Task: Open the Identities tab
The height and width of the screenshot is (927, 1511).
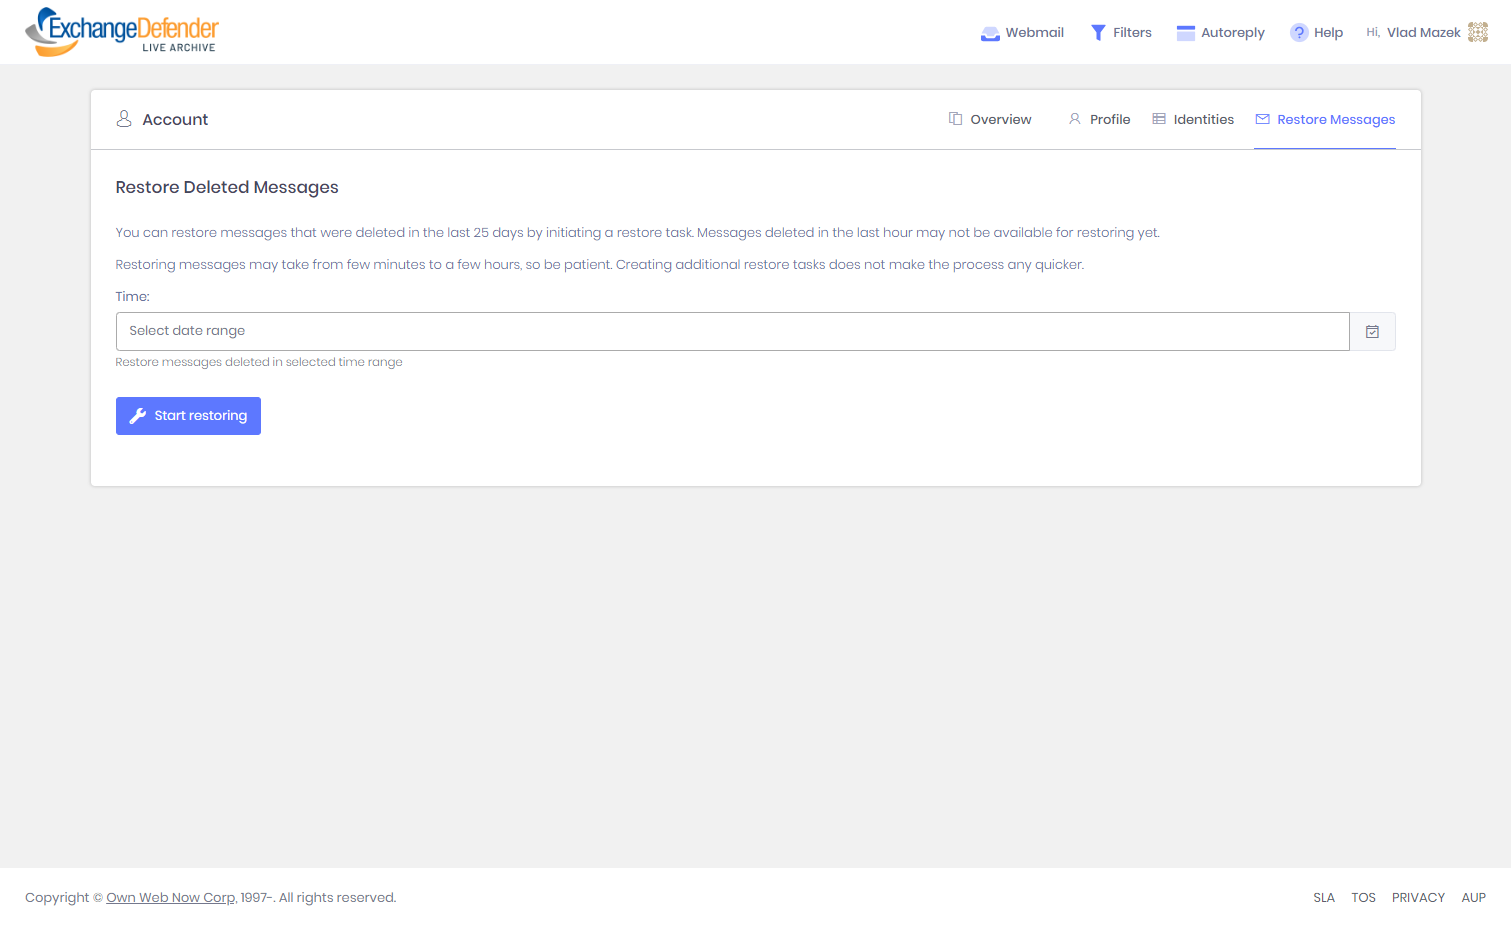Action: click(x=1193, y=120)
